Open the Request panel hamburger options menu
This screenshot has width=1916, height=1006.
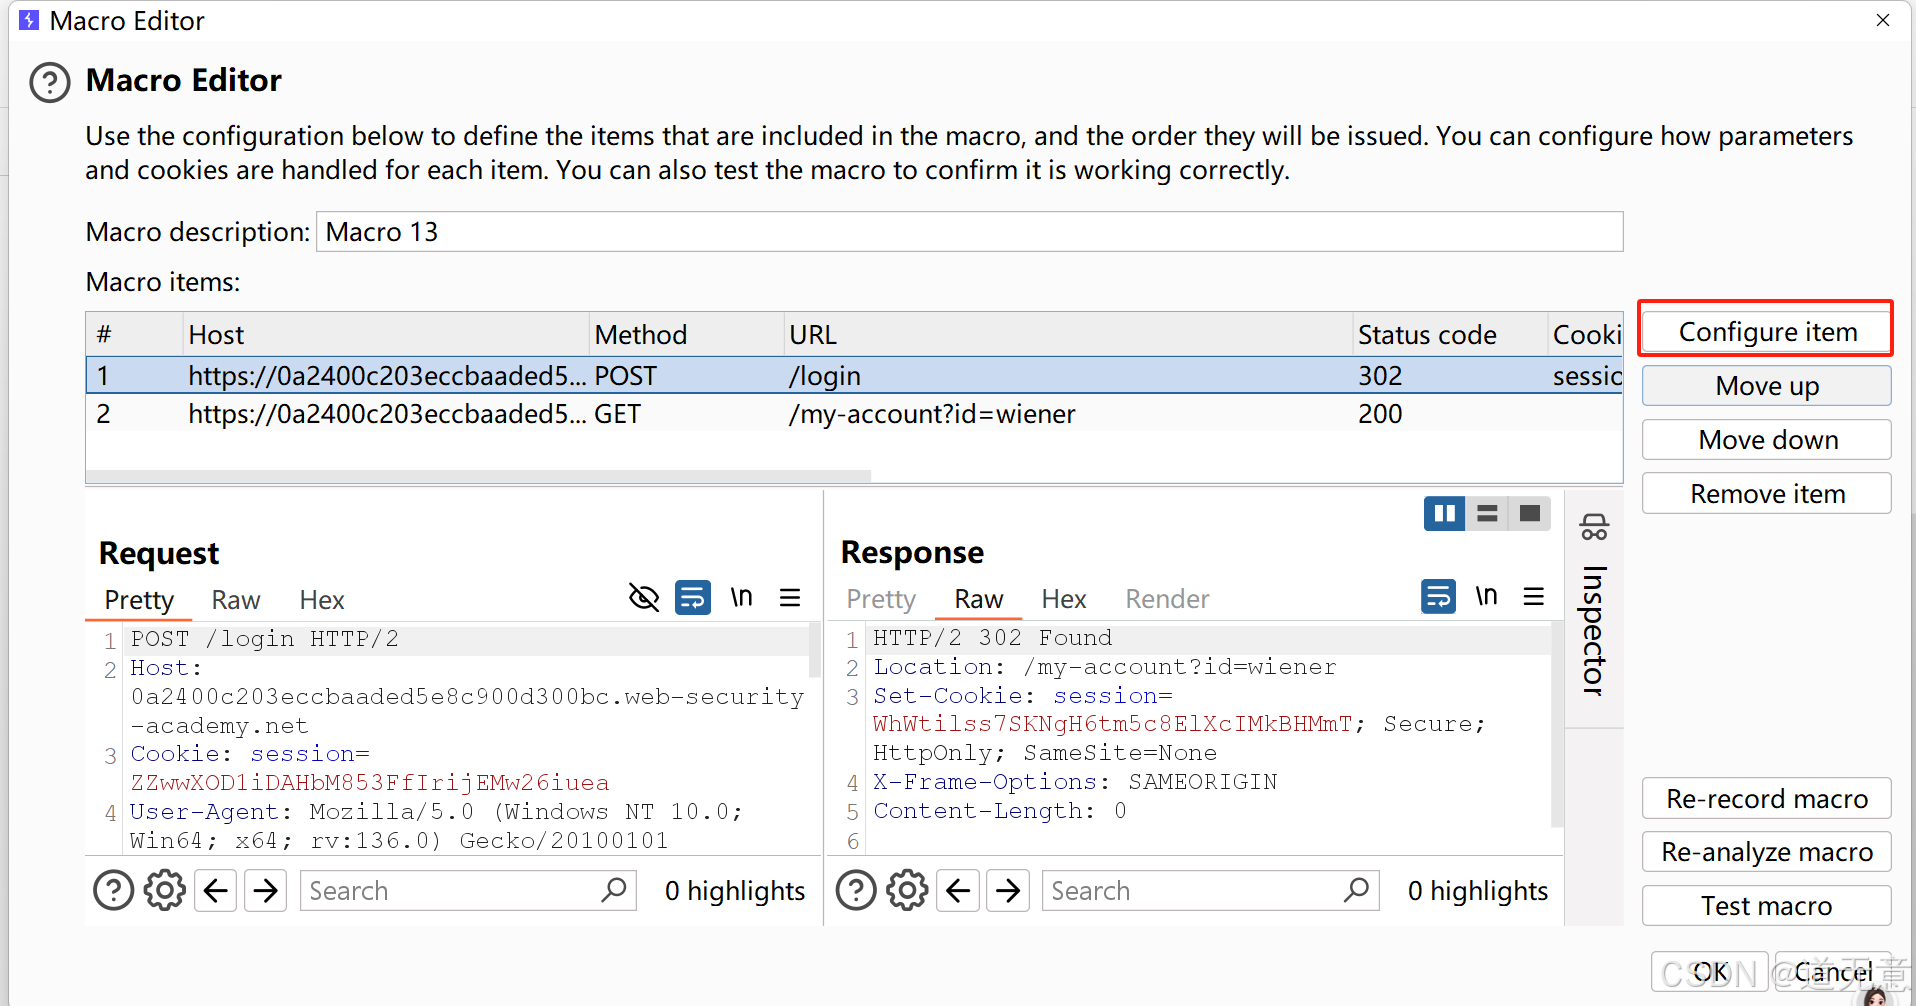790,598
